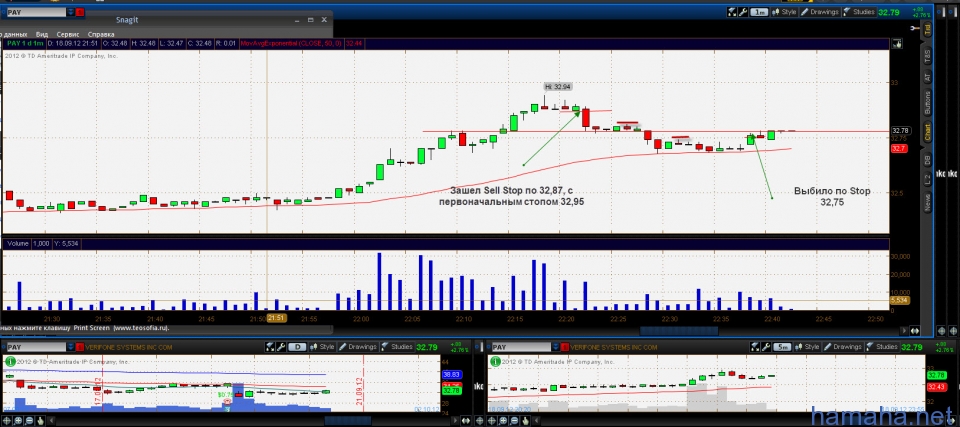
Task: Click the small wrench next to Trd tab
Action: (915, 28)
